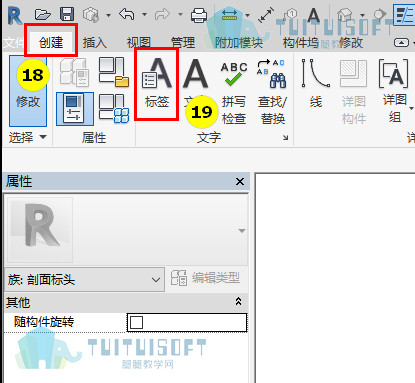Switch to the 创建 tab
Image resolution: width=415 pixels, height=383 pixels.
tap(51, 42)
